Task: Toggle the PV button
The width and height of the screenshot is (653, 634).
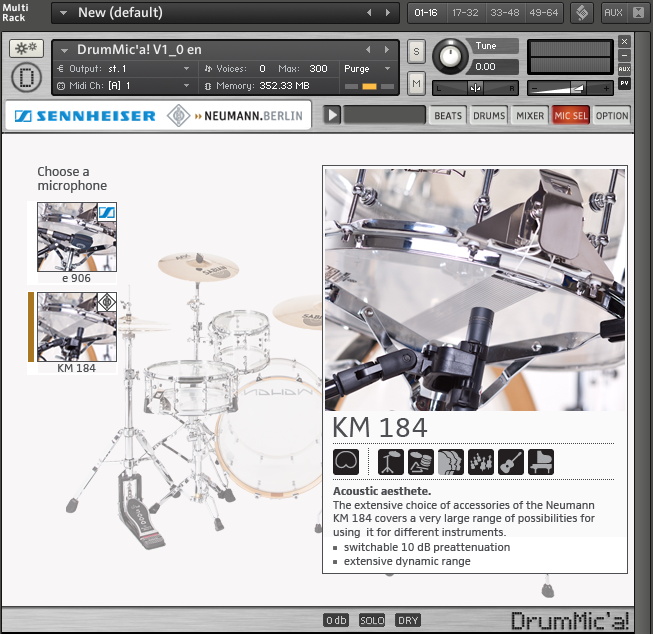Action: pyautogui.click(x=624, y=83)
